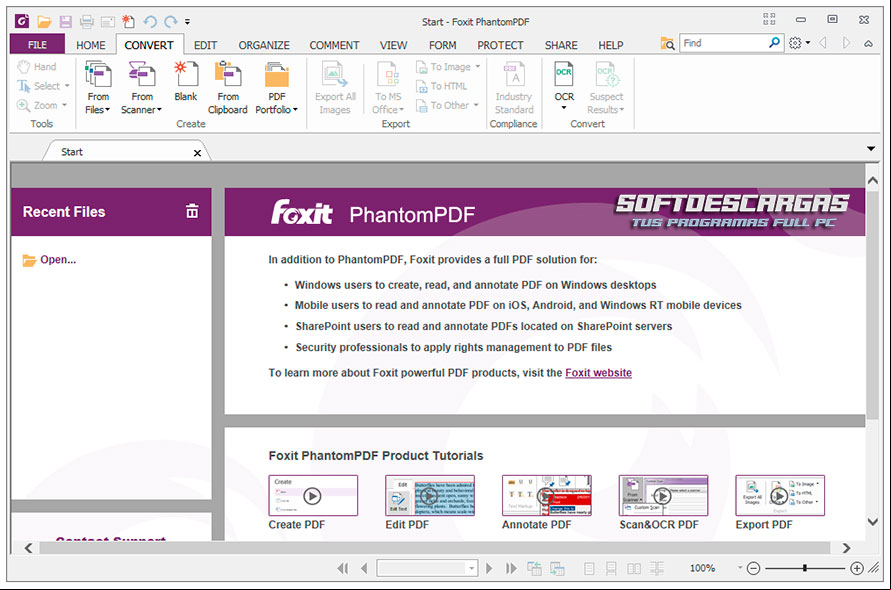Click the Email icon in quick access toolbar

pyautogui.click(x=107, y=22)
